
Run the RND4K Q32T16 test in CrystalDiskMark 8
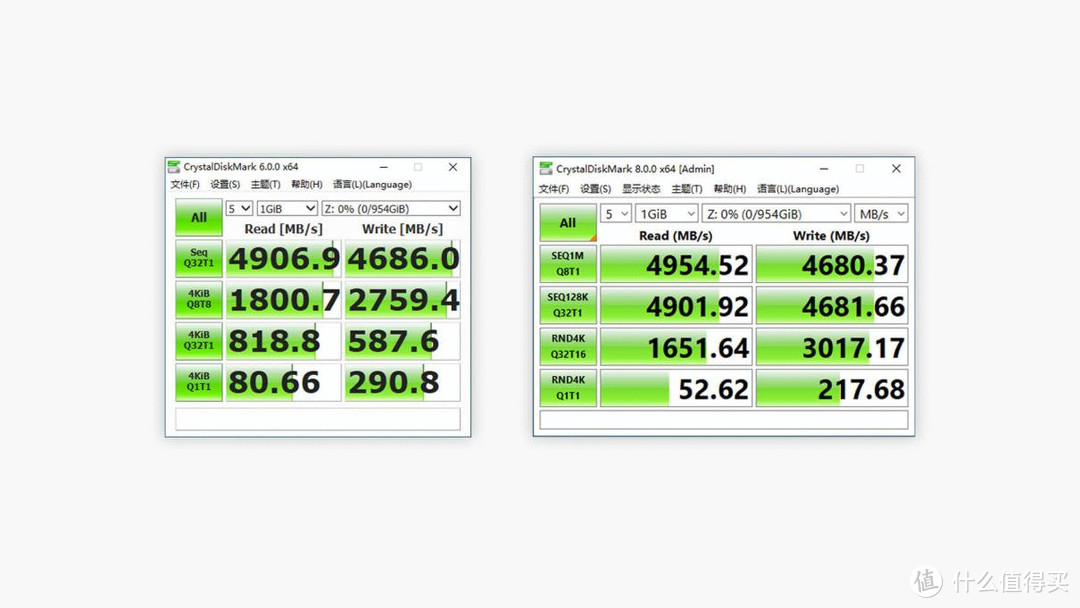tap(568, 346)
